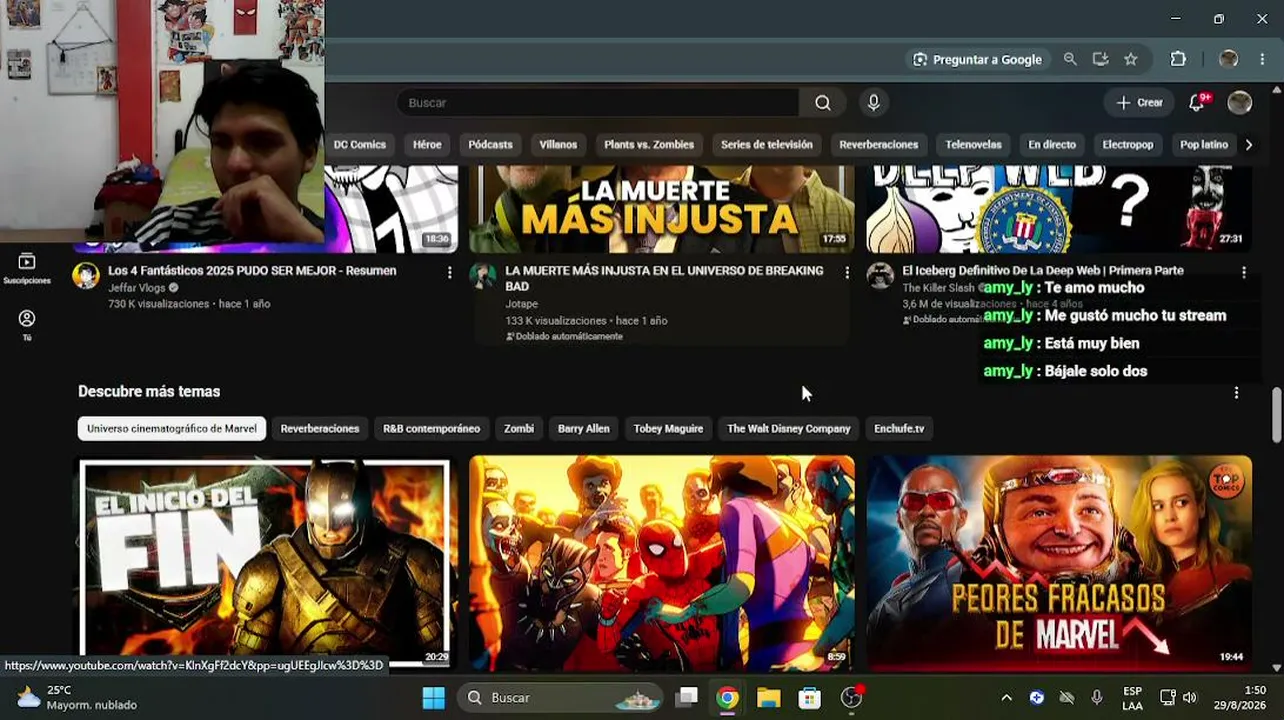Select the Zombi topic chip

519,429
